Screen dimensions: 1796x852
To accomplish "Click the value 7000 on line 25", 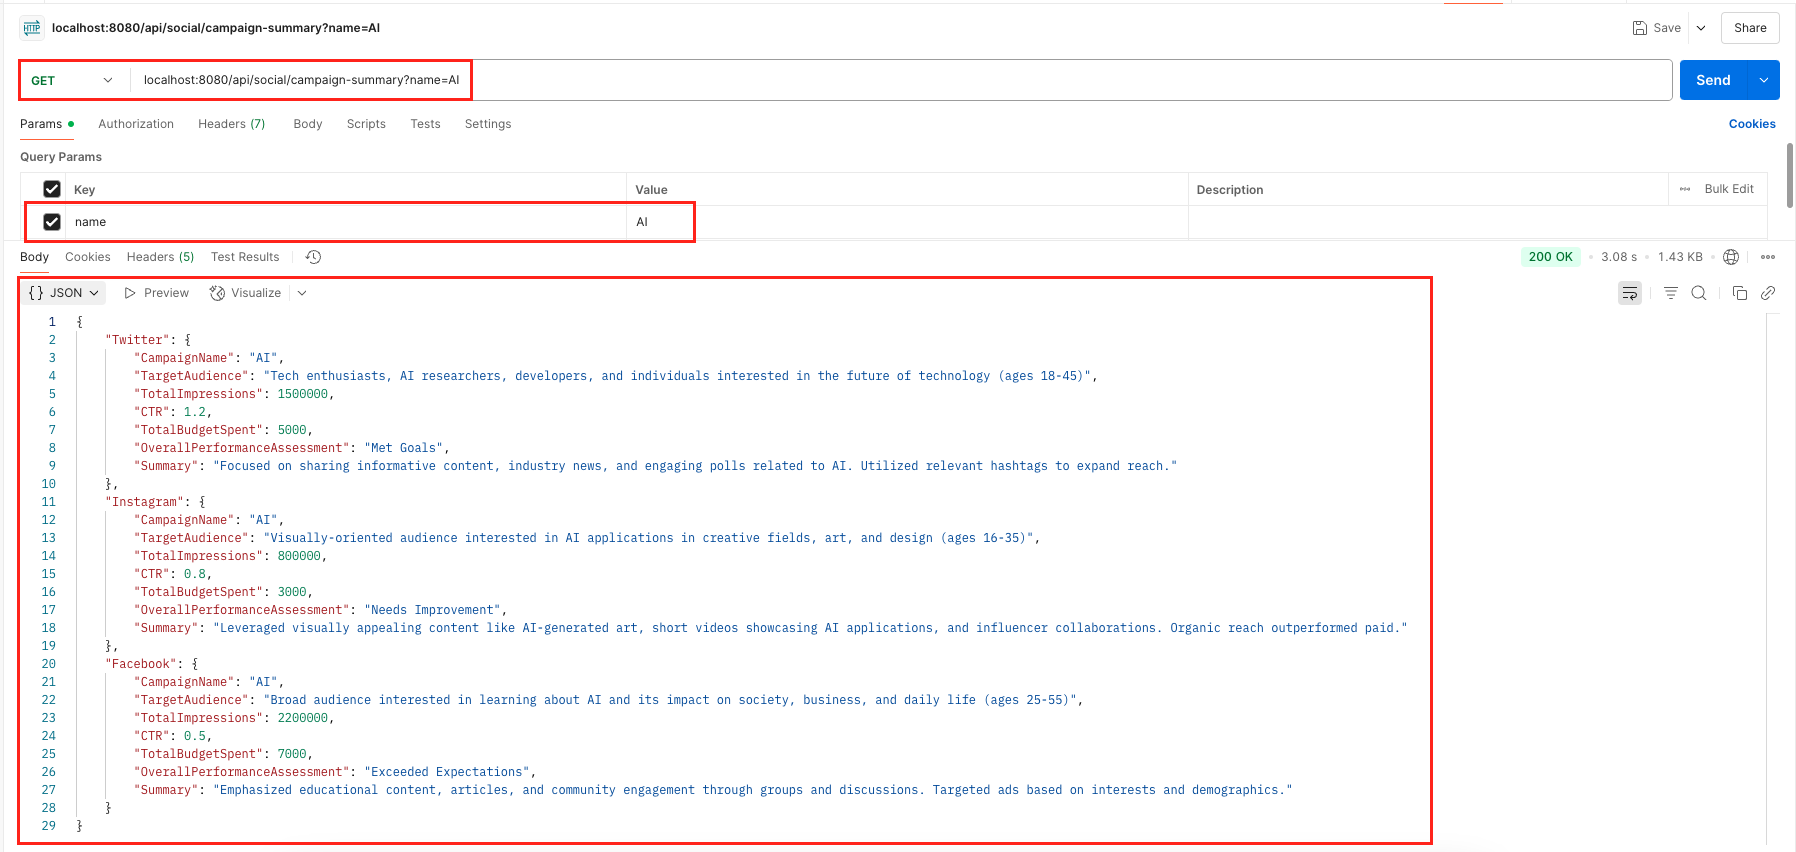I will pyautogui.click(x=292, y=754).
